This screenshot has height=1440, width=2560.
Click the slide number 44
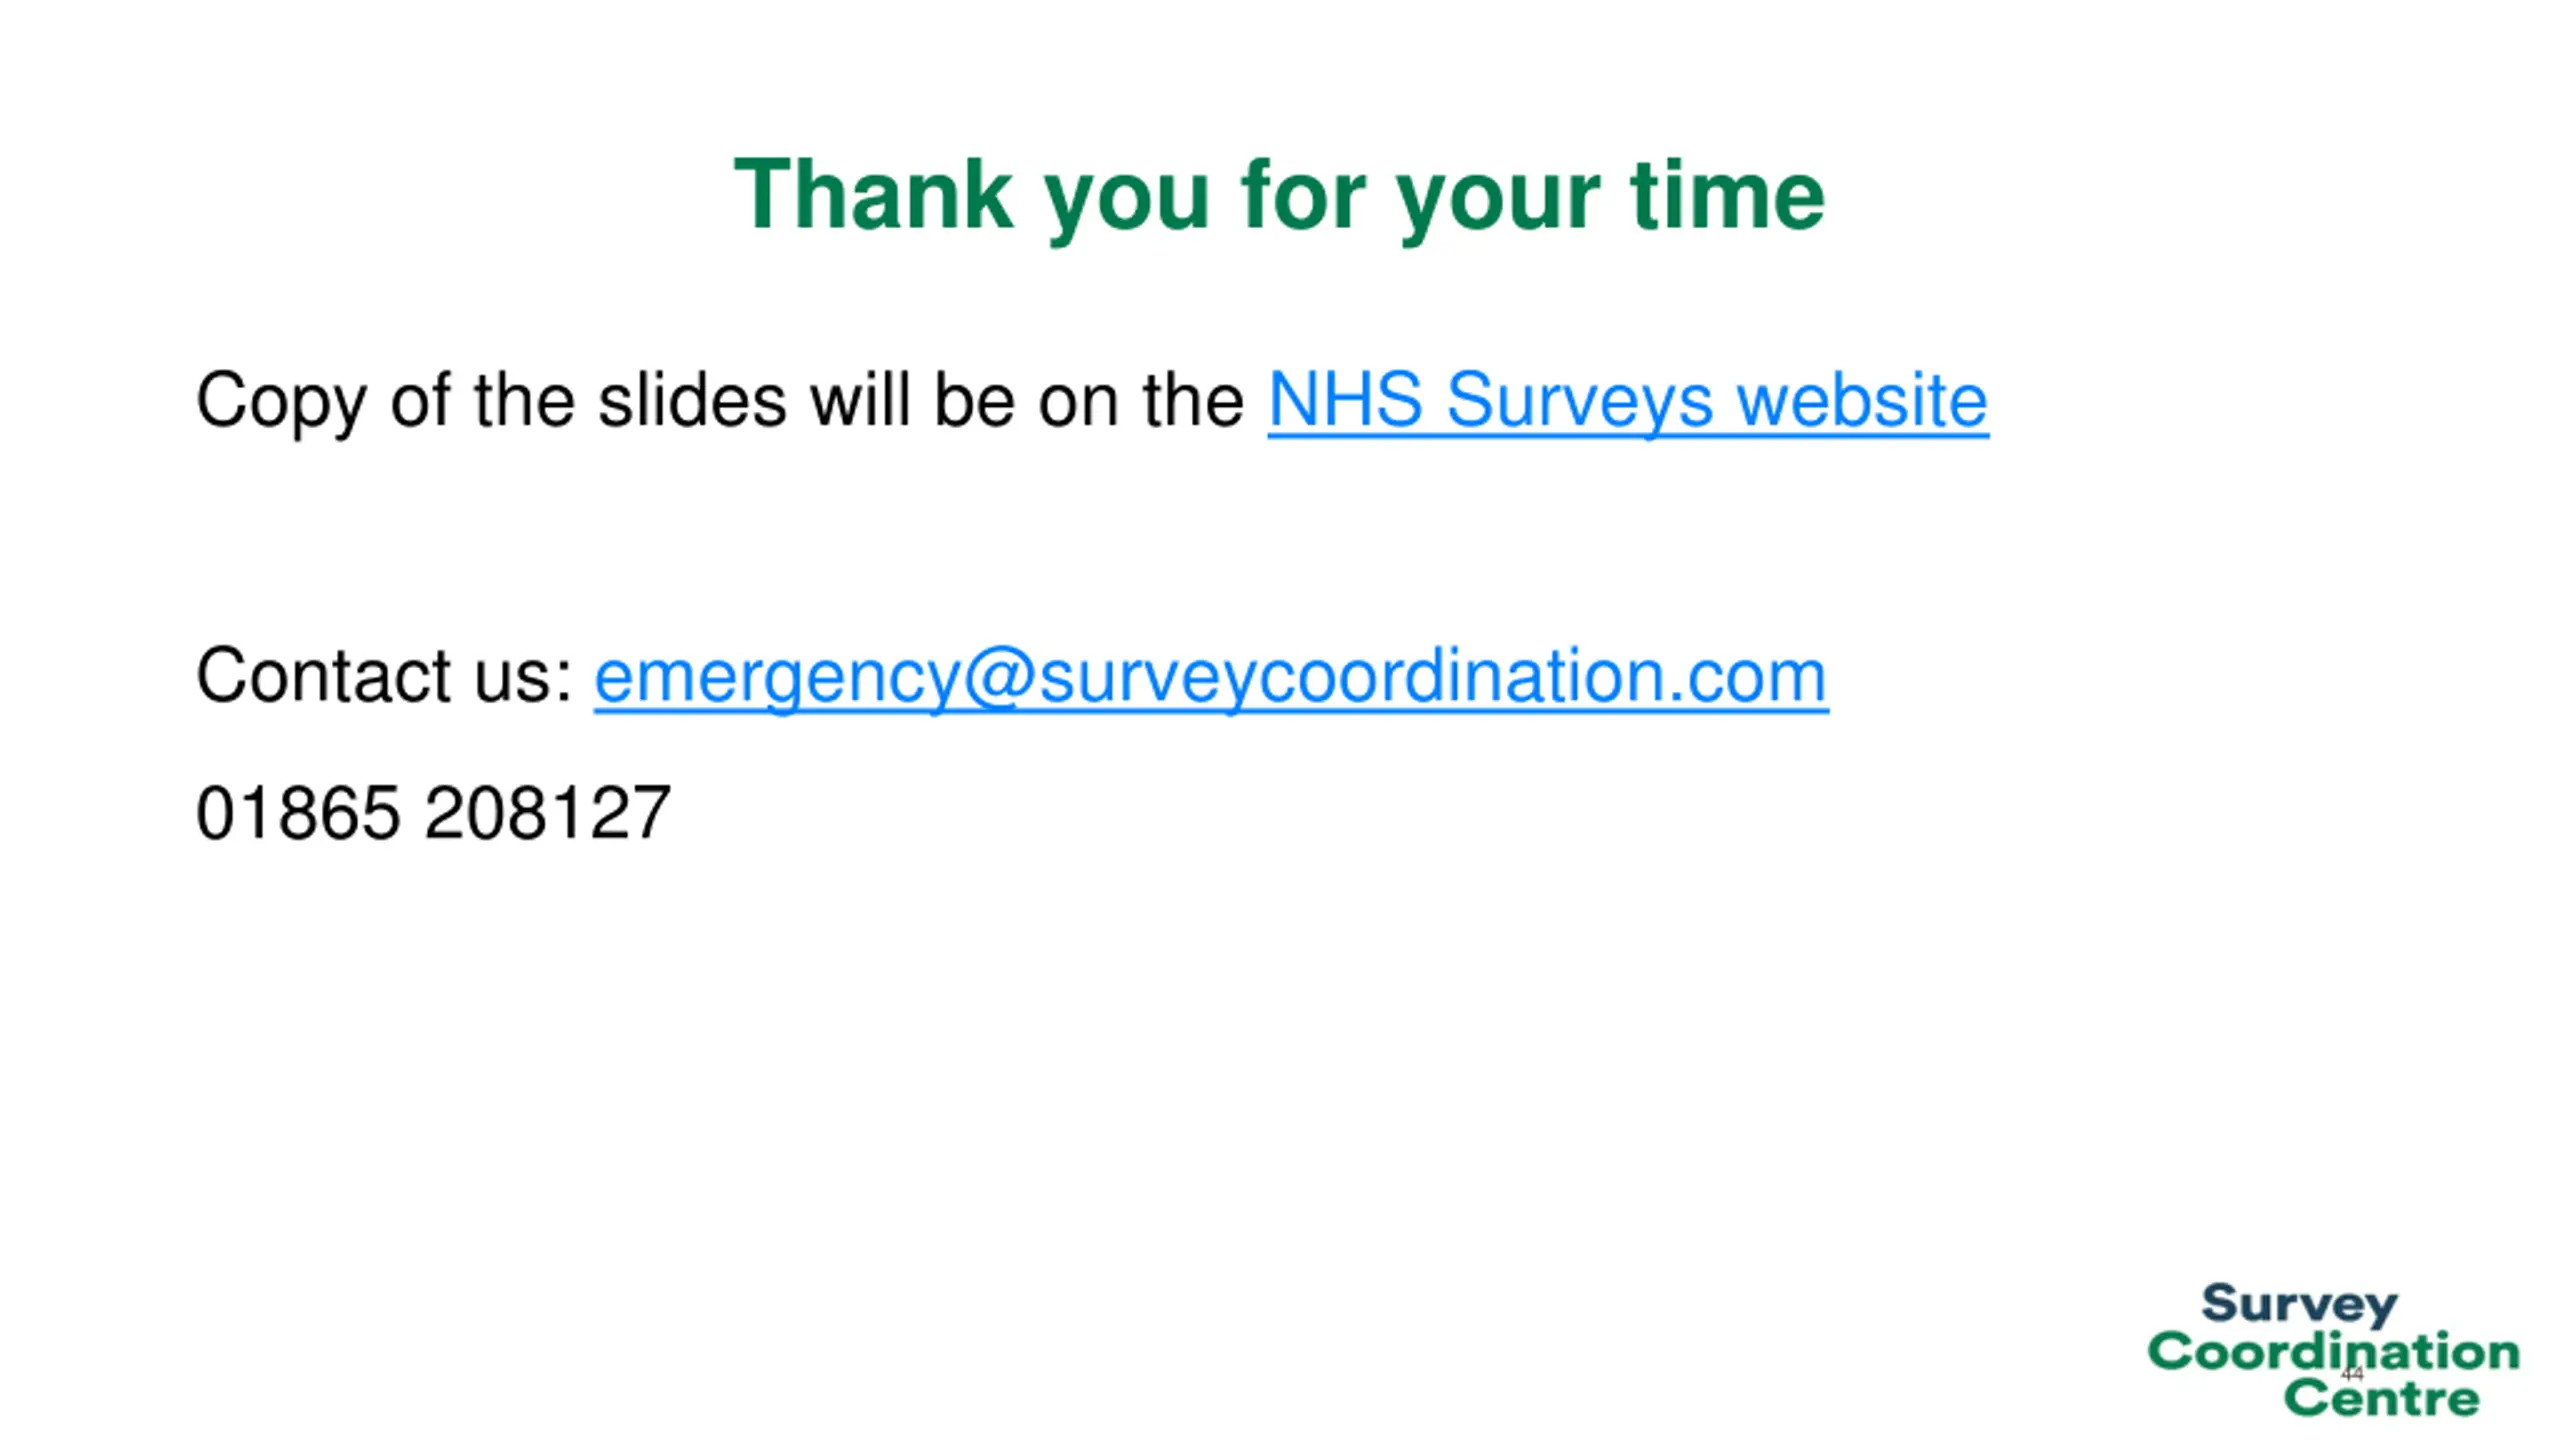[x=2352, y=1374]
